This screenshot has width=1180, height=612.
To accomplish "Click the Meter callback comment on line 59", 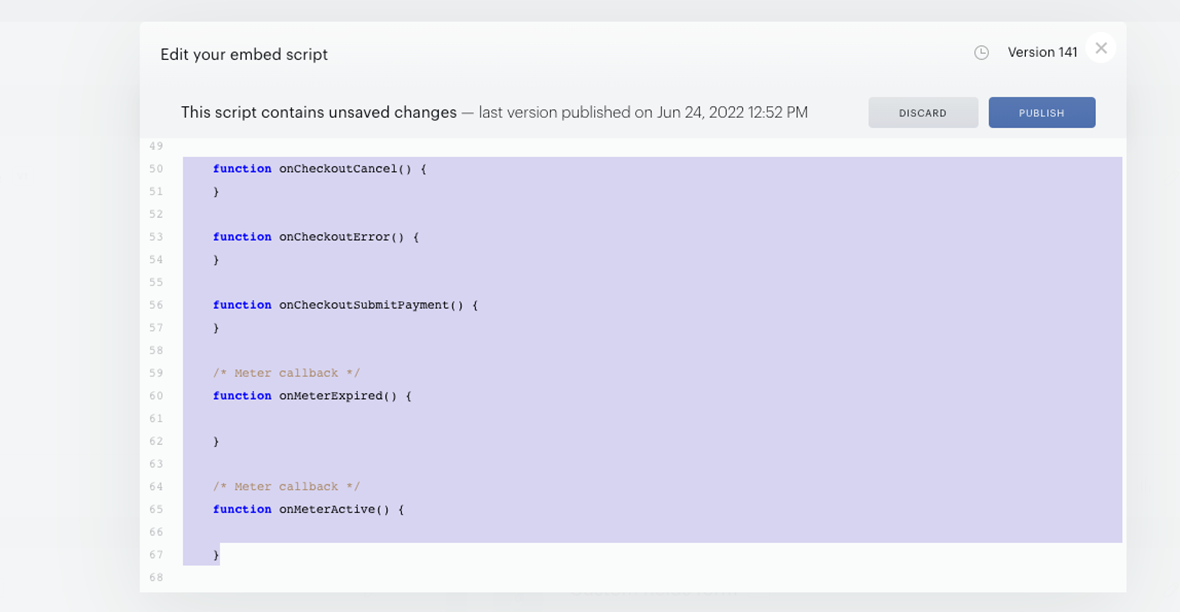I will [286, 373].
